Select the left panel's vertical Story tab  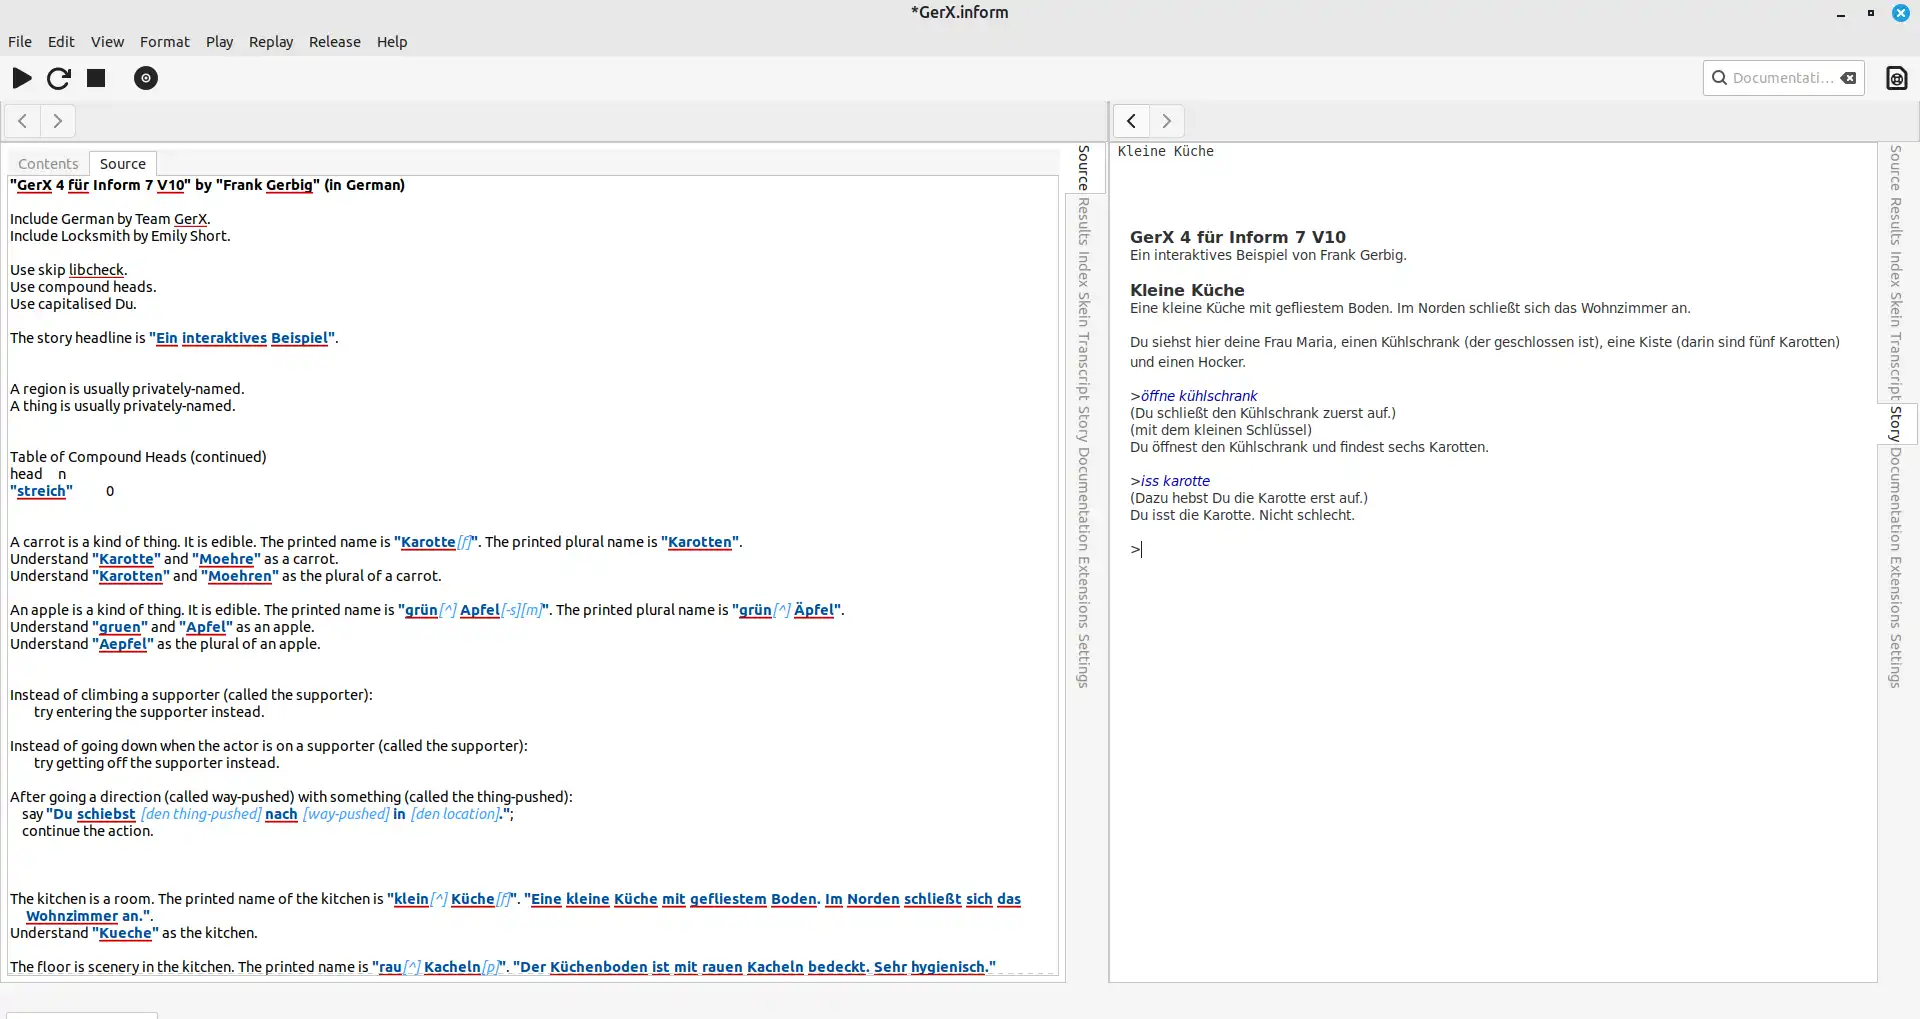[1084, 424]
